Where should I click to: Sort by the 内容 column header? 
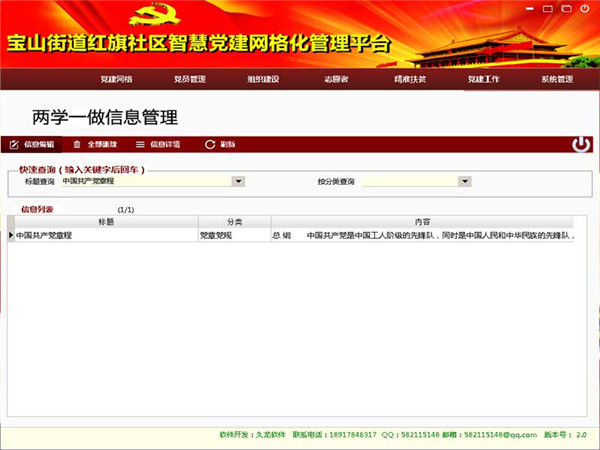(422, 222)
